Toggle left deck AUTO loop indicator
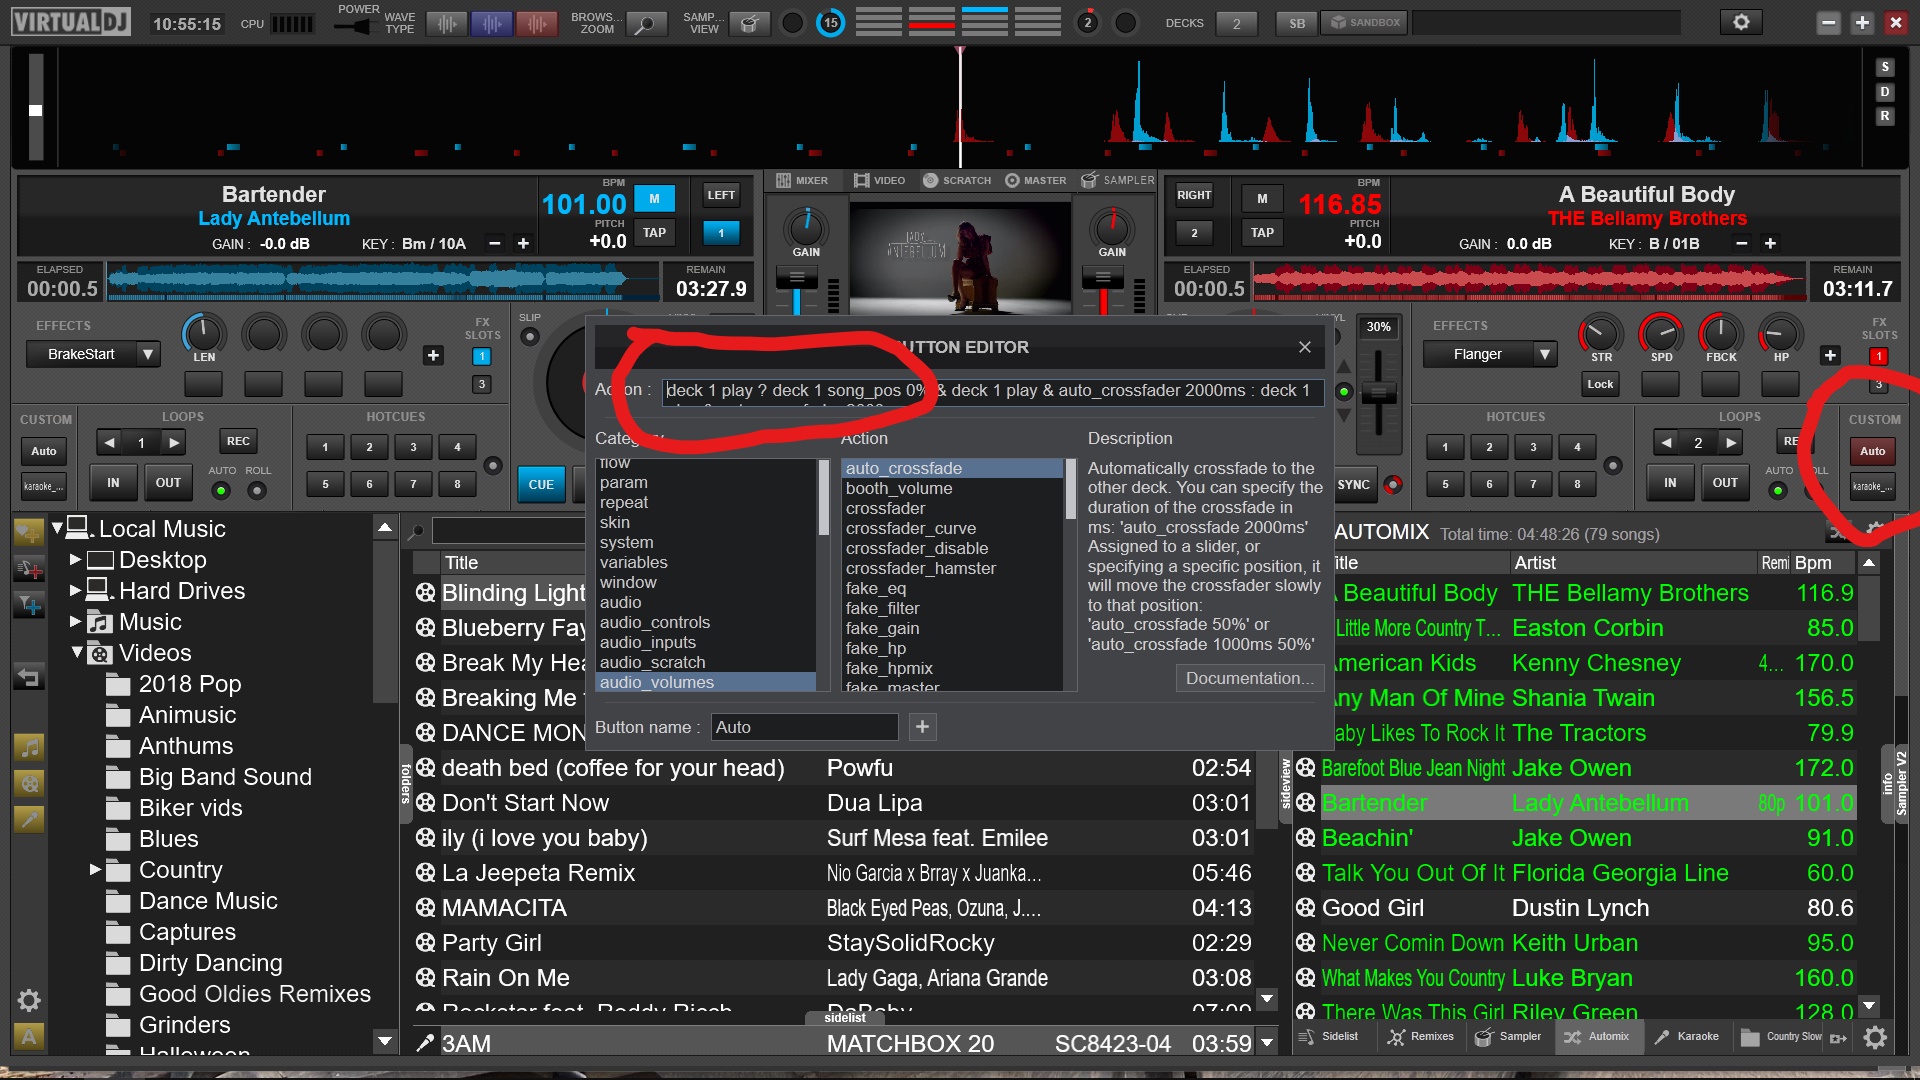This screenshot has height=1080, width=1920. pyautogui.click(x=221, y=490)
